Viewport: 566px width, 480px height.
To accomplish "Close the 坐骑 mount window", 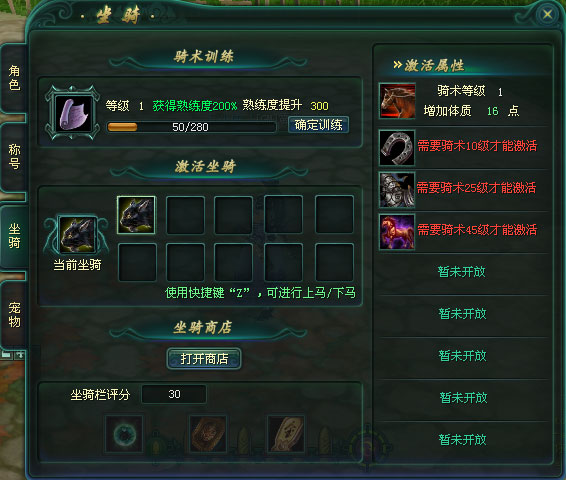I will pos(547,14).
